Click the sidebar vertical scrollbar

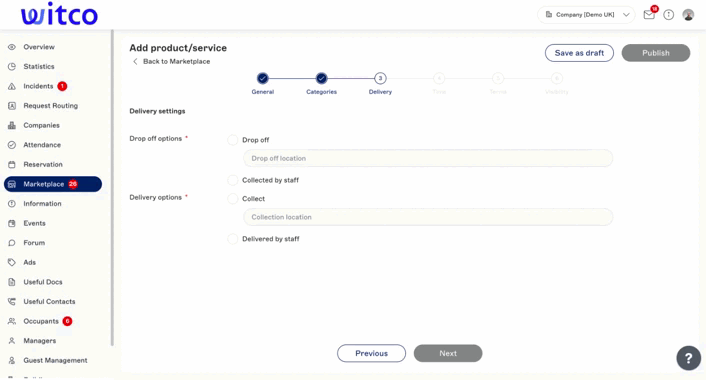coord(112,188)
